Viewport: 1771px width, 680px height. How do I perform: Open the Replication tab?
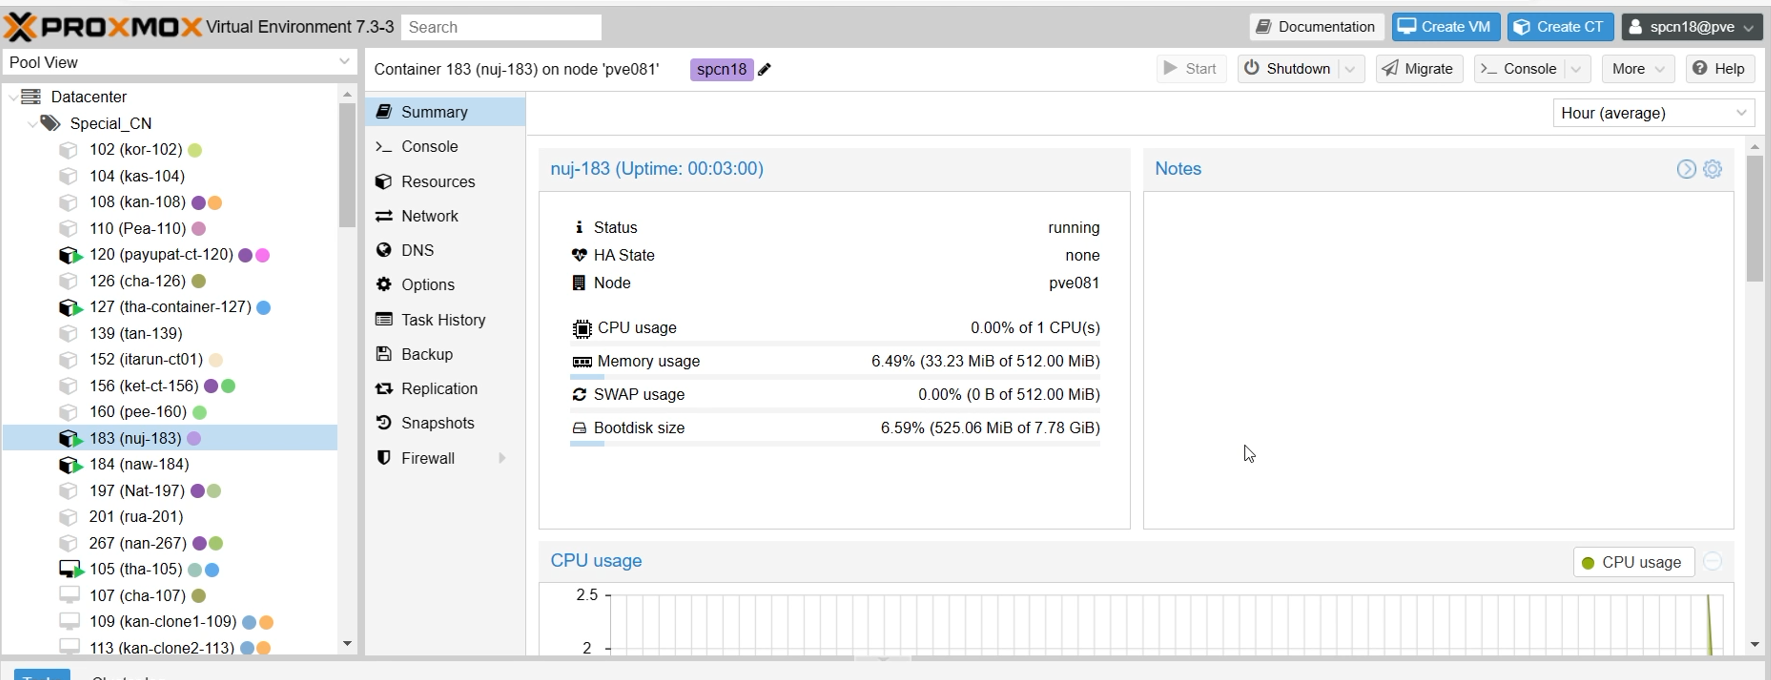(445, 389)
